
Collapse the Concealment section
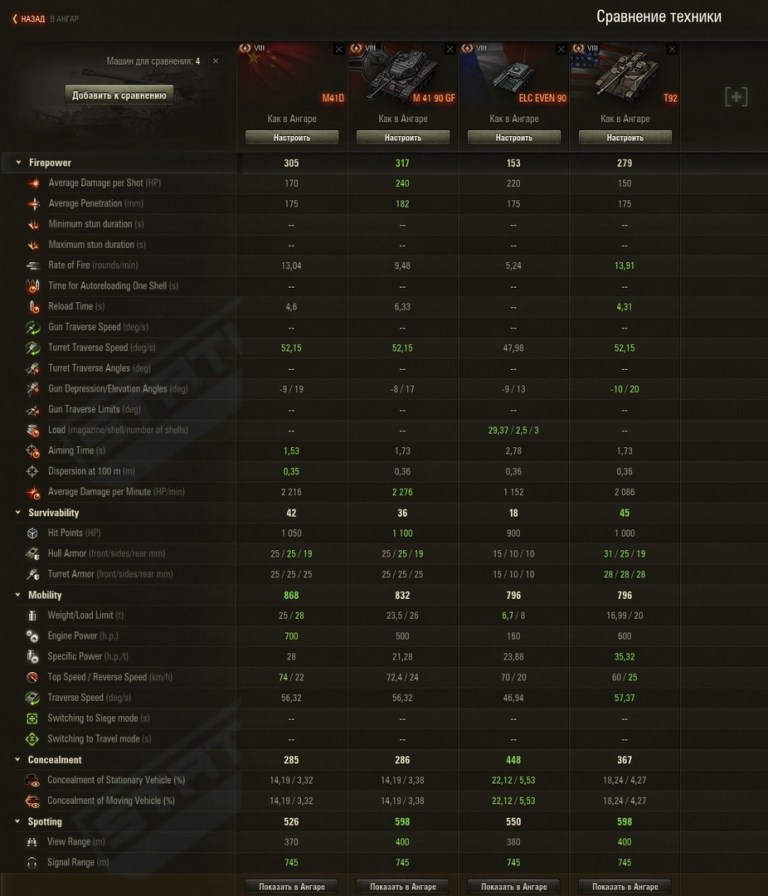pyautogui.click(x=17, y=759)
